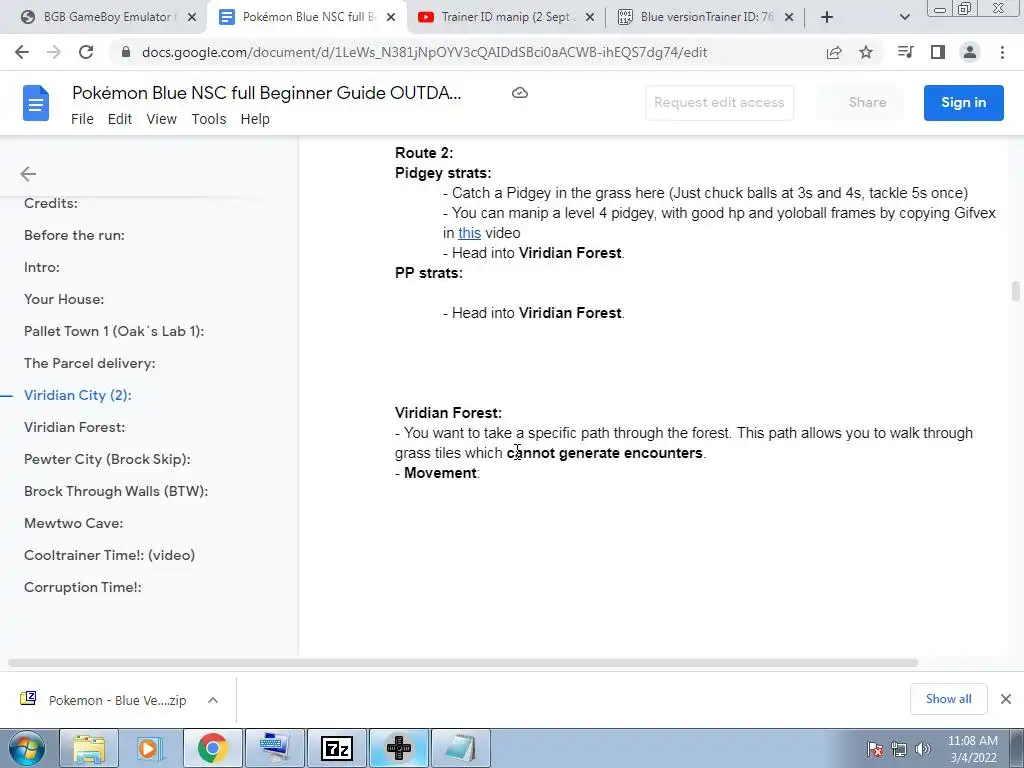Image resolution: width=1024 pixels, height=768 pixels.
Task: Collapse the document outline with back arrow
Action: (x=28, y=174)
